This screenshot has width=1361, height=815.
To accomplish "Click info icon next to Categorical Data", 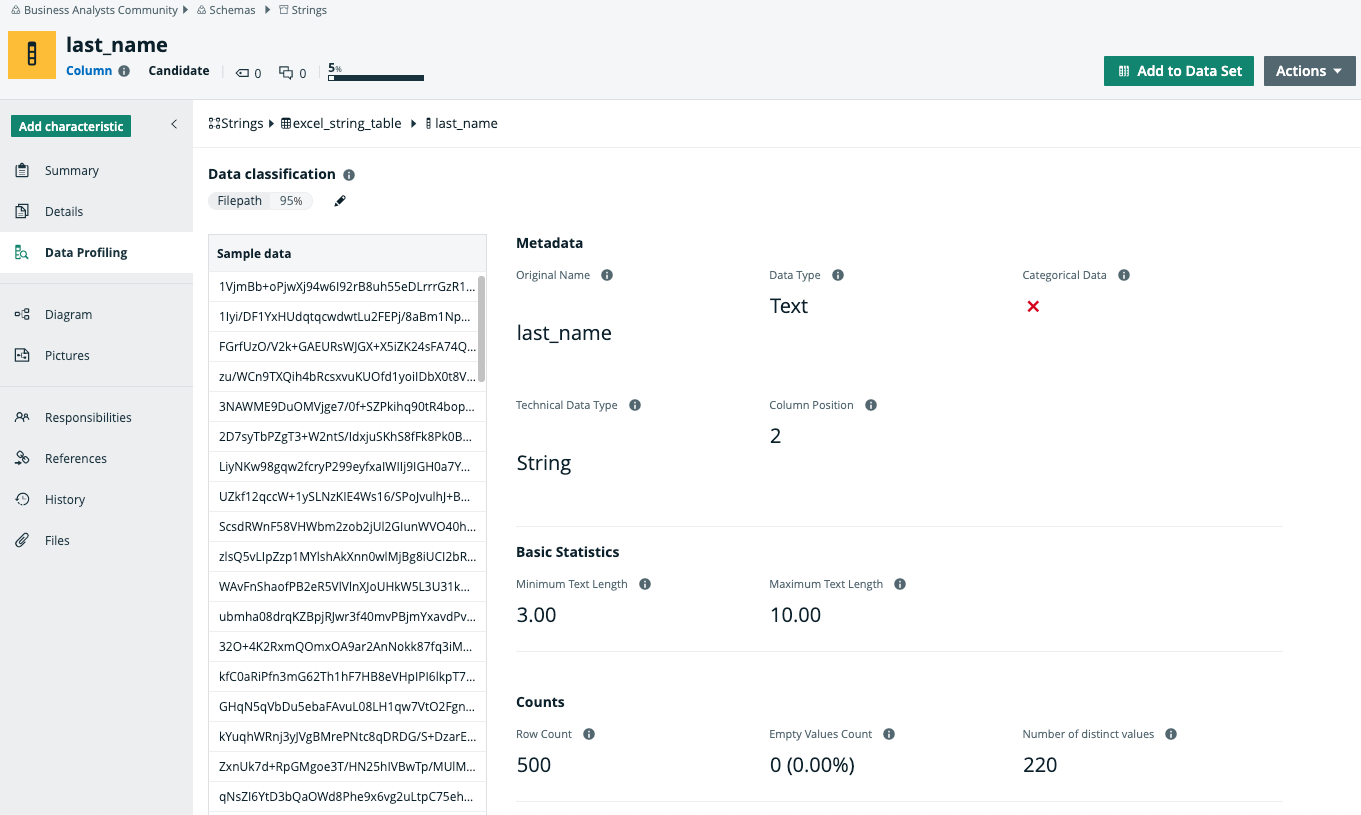I will point(1124,275).
